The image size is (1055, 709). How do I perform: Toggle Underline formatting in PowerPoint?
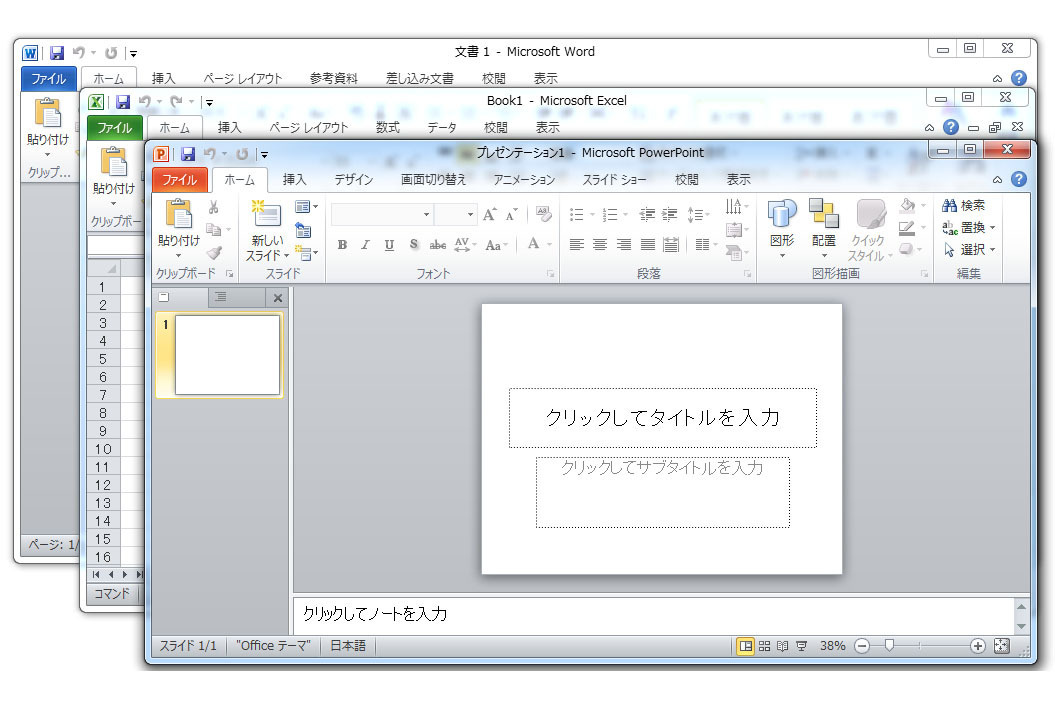point(389,245)
